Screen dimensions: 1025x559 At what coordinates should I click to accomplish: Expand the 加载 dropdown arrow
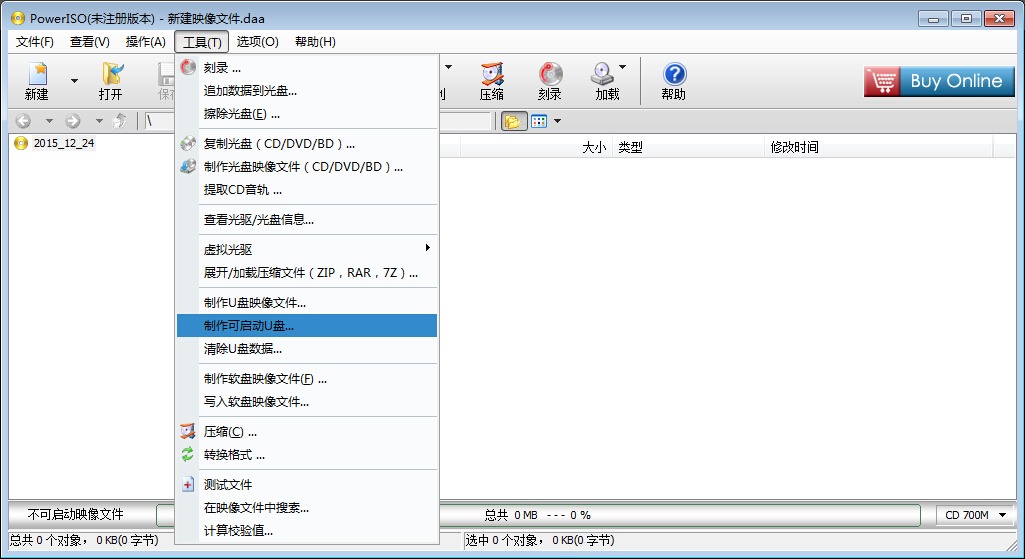tap(622, 67)
